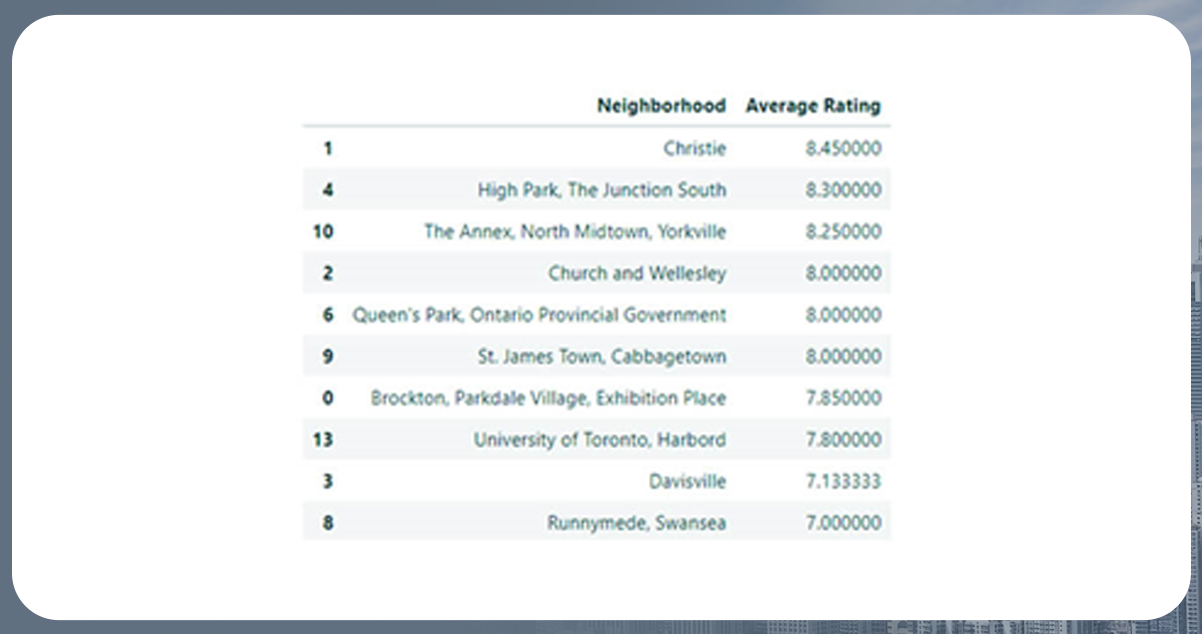Click the Davisville neighborhood cell
The height and width of the screenshot is (634, 1202).
point(687,481)
